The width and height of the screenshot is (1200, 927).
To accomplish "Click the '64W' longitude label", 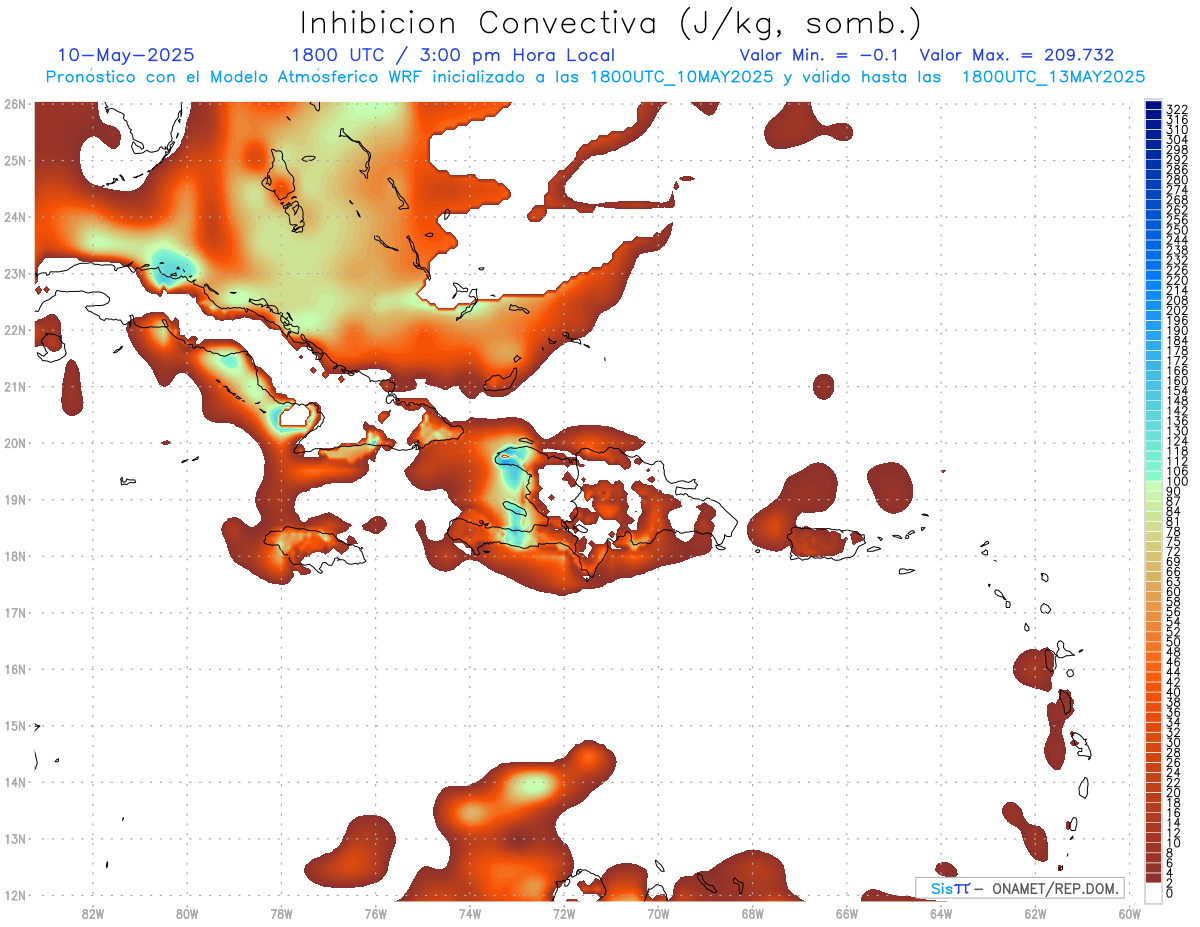I will (x=941, y=912).
